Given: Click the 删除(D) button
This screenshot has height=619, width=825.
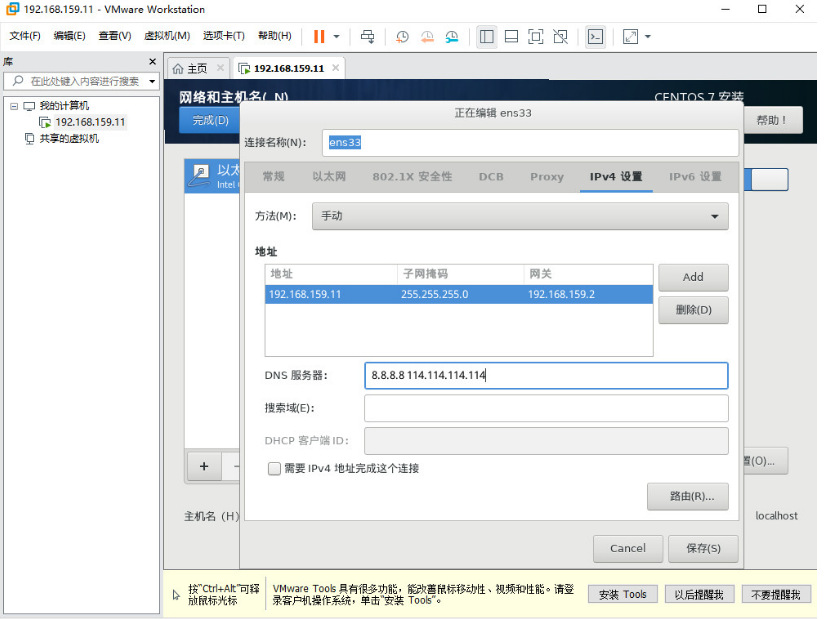Looking at the screenshot, I should click(693, 310).
